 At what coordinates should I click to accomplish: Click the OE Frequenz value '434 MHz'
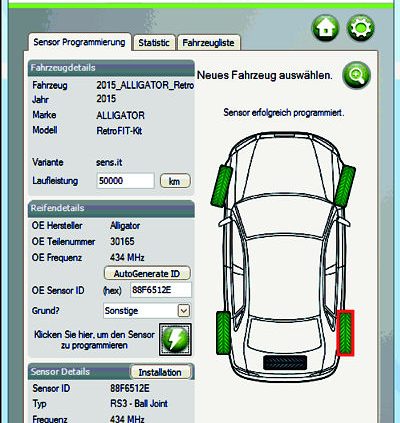(127, 258)
